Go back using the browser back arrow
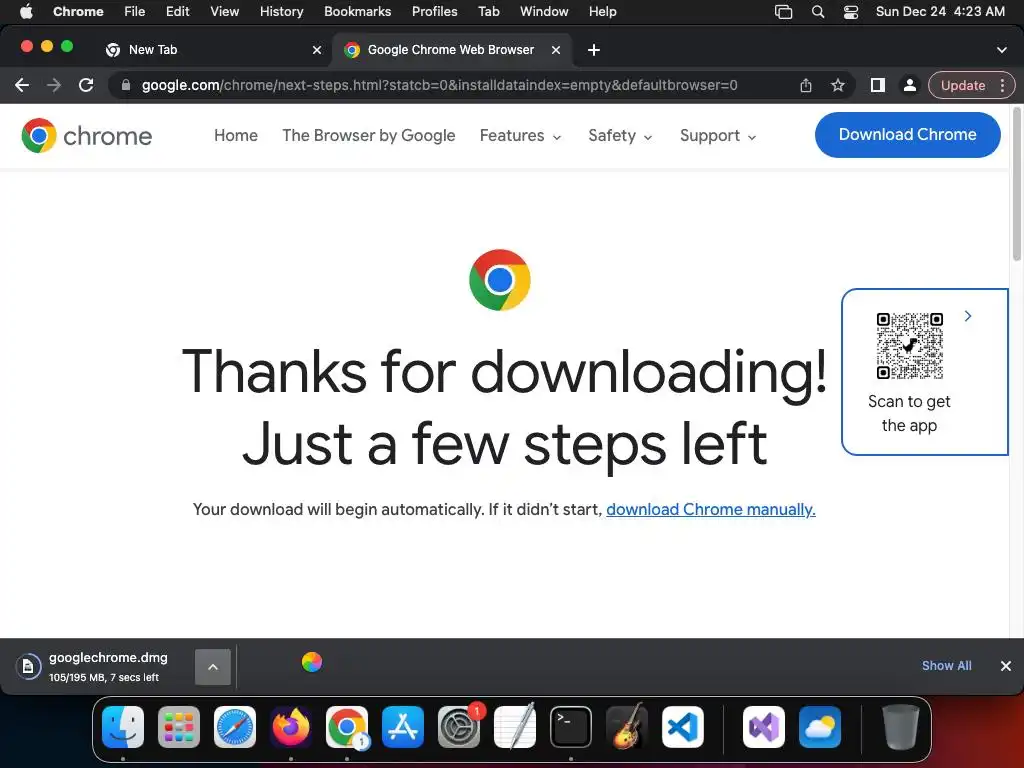This screenshot has height=768, width=1024. click(22, 85)
